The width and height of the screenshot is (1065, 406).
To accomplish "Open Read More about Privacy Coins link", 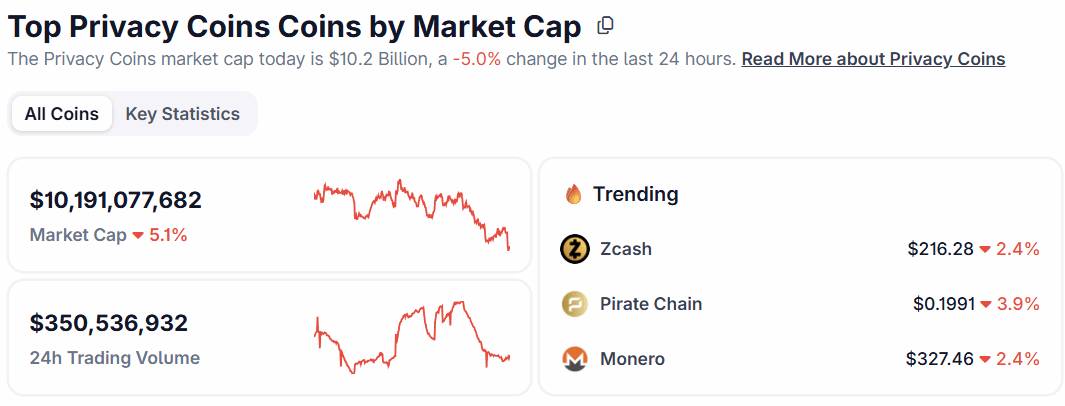I will pyautogui.click(x=873, y=59).
